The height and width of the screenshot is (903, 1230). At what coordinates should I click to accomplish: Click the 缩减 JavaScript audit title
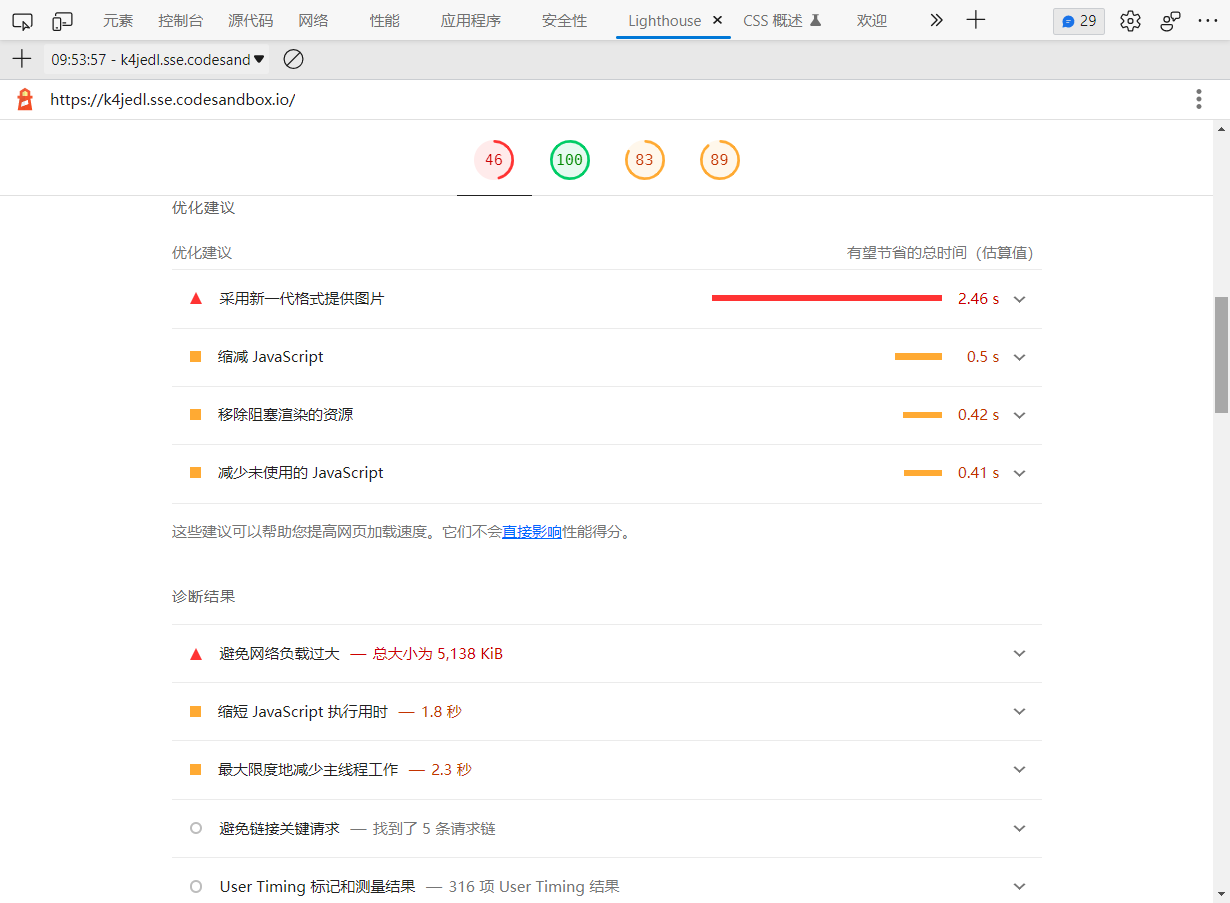(x=271, y=357)
